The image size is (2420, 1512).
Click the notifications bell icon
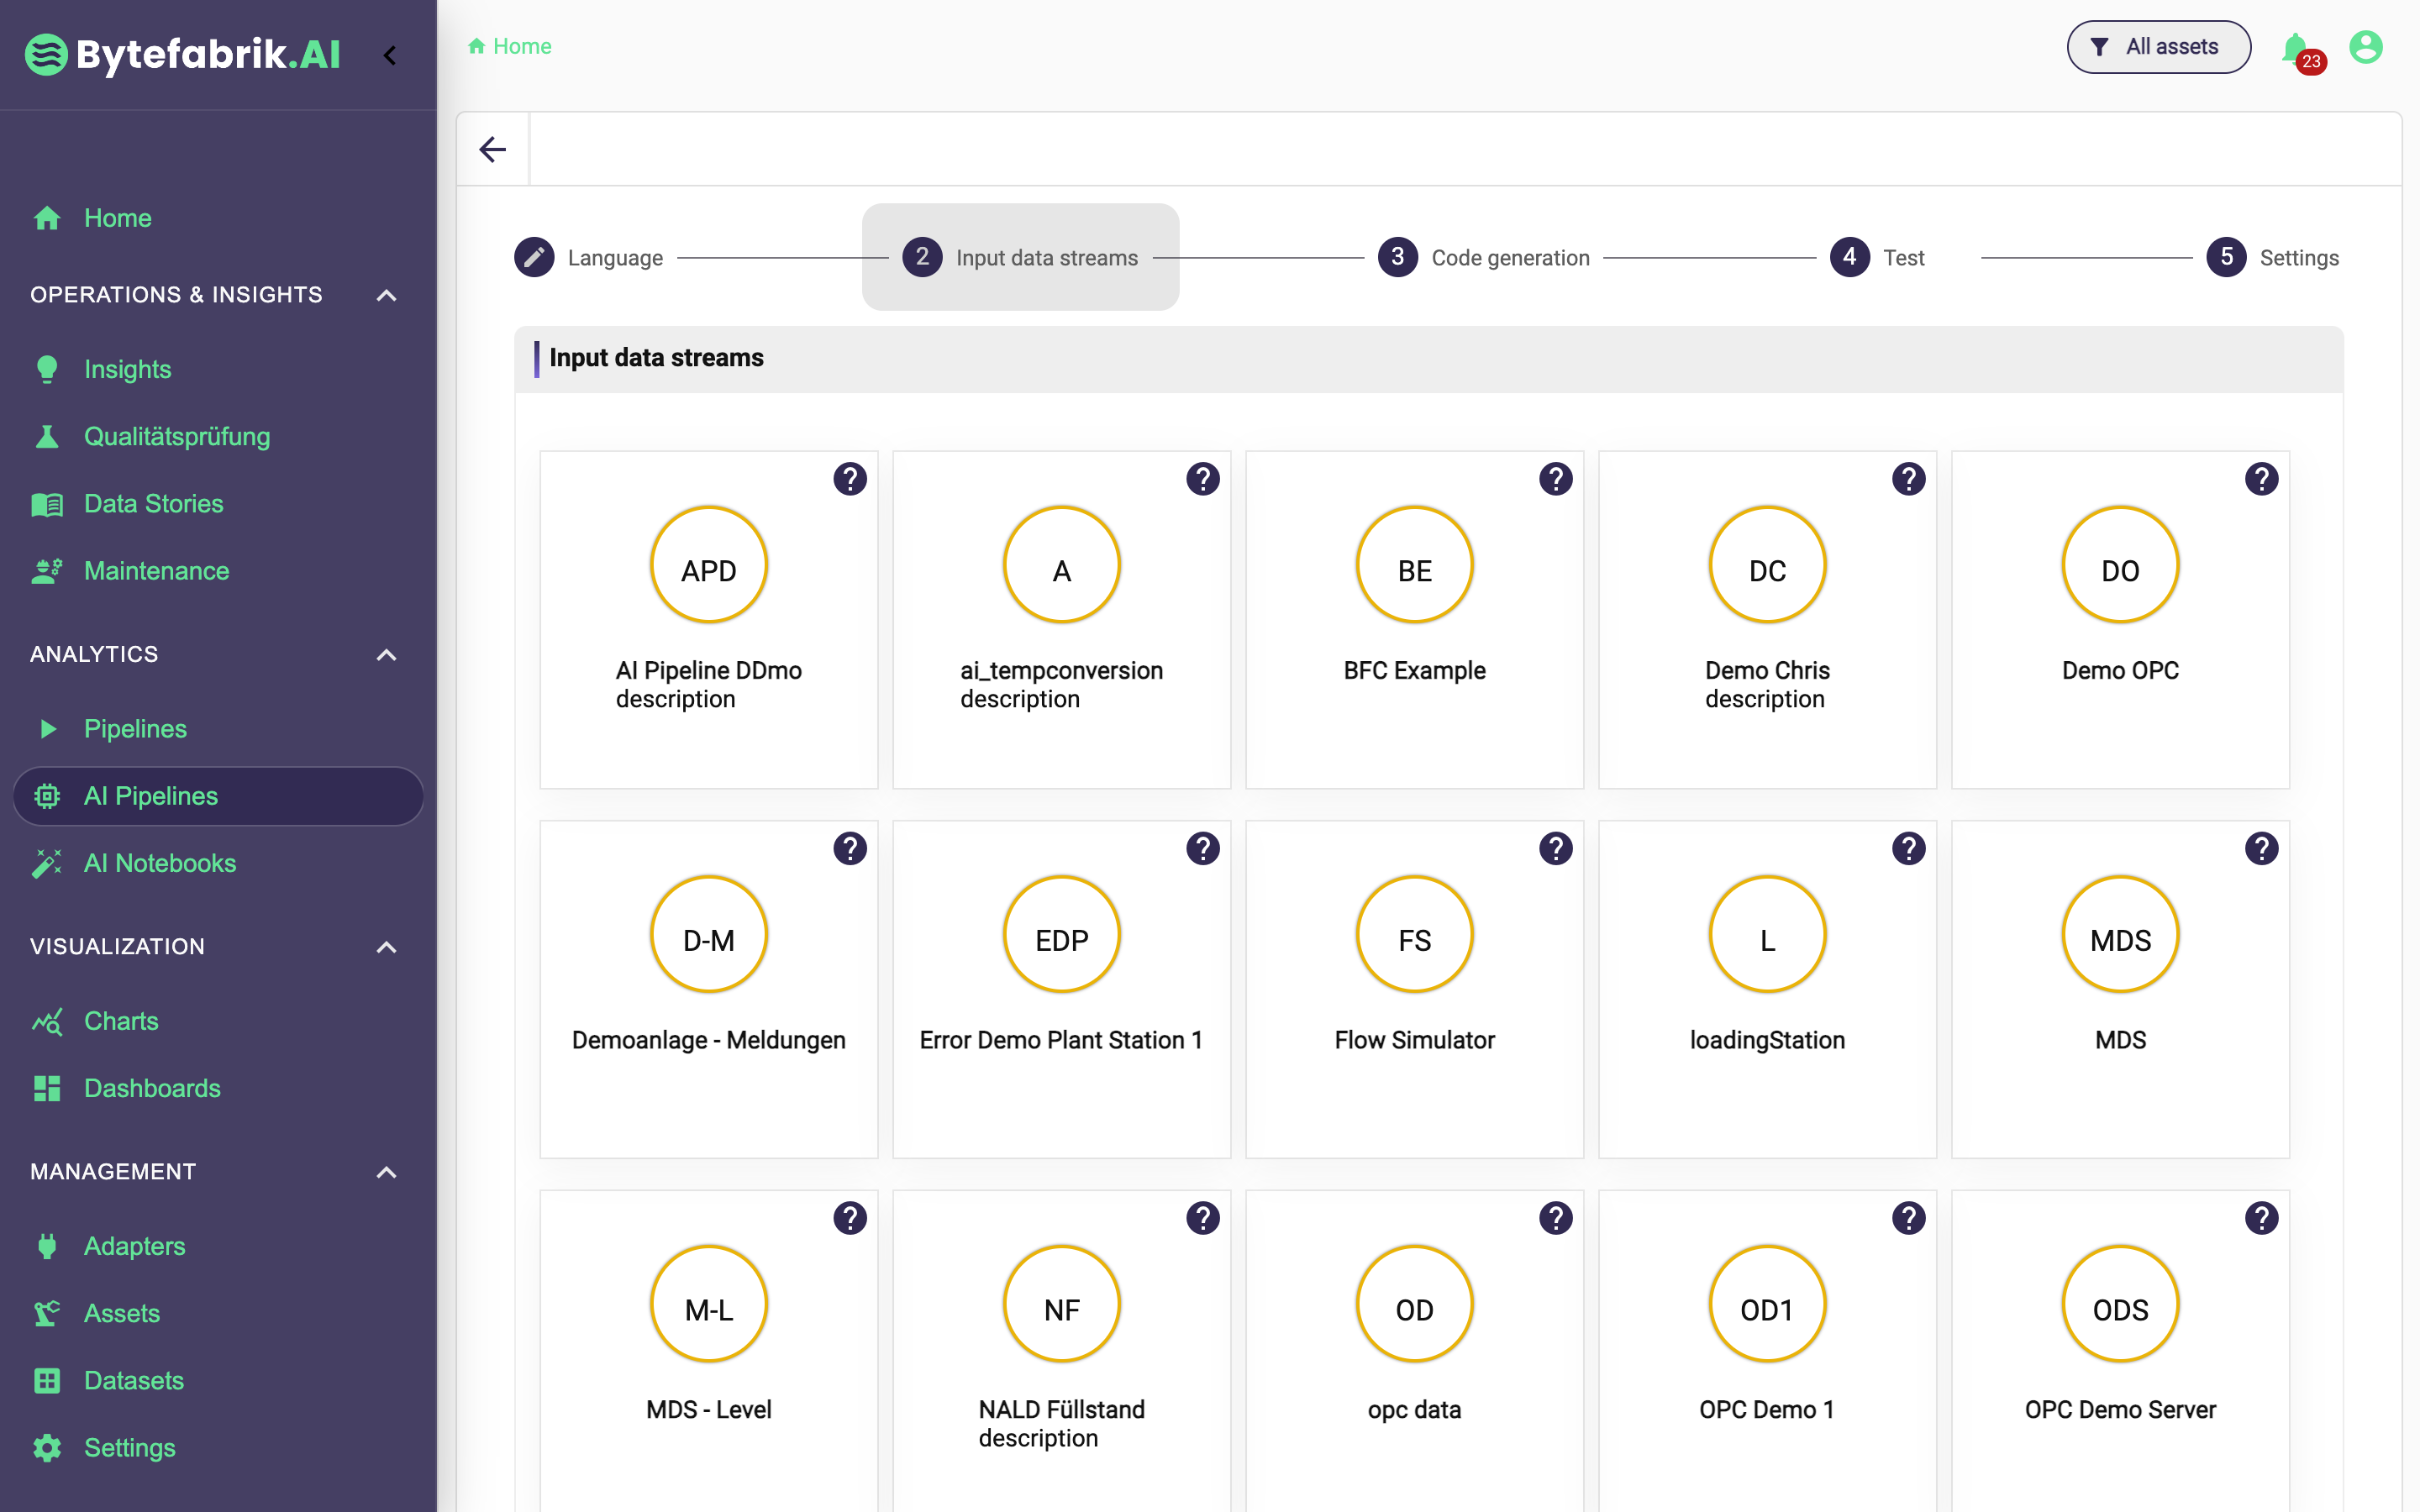click(2295, 47)
